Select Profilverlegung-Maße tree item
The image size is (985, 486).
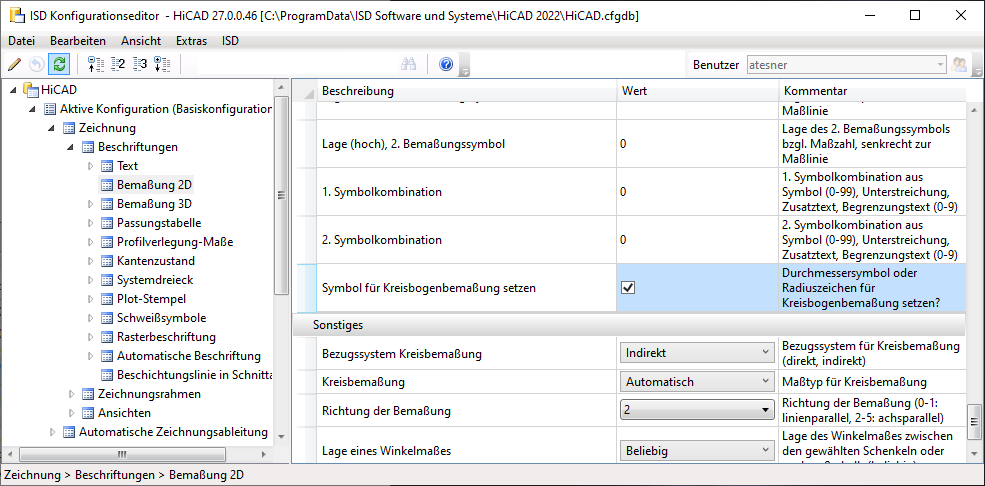tap(175, 242)
